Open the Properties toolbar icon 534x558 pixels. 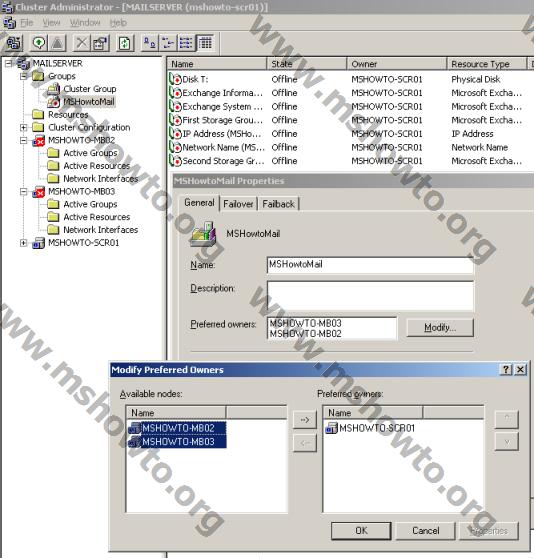[101, 43]
